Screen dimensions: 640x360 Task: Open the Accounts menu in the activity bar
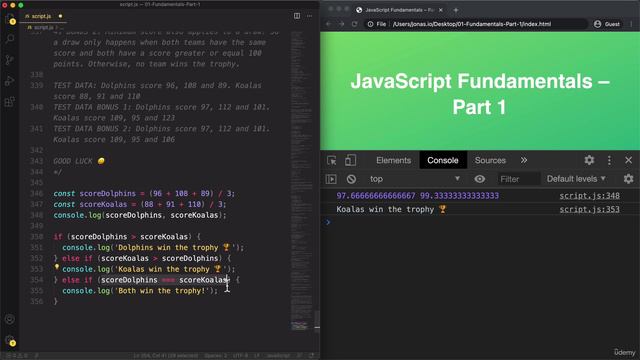(10, 319)
